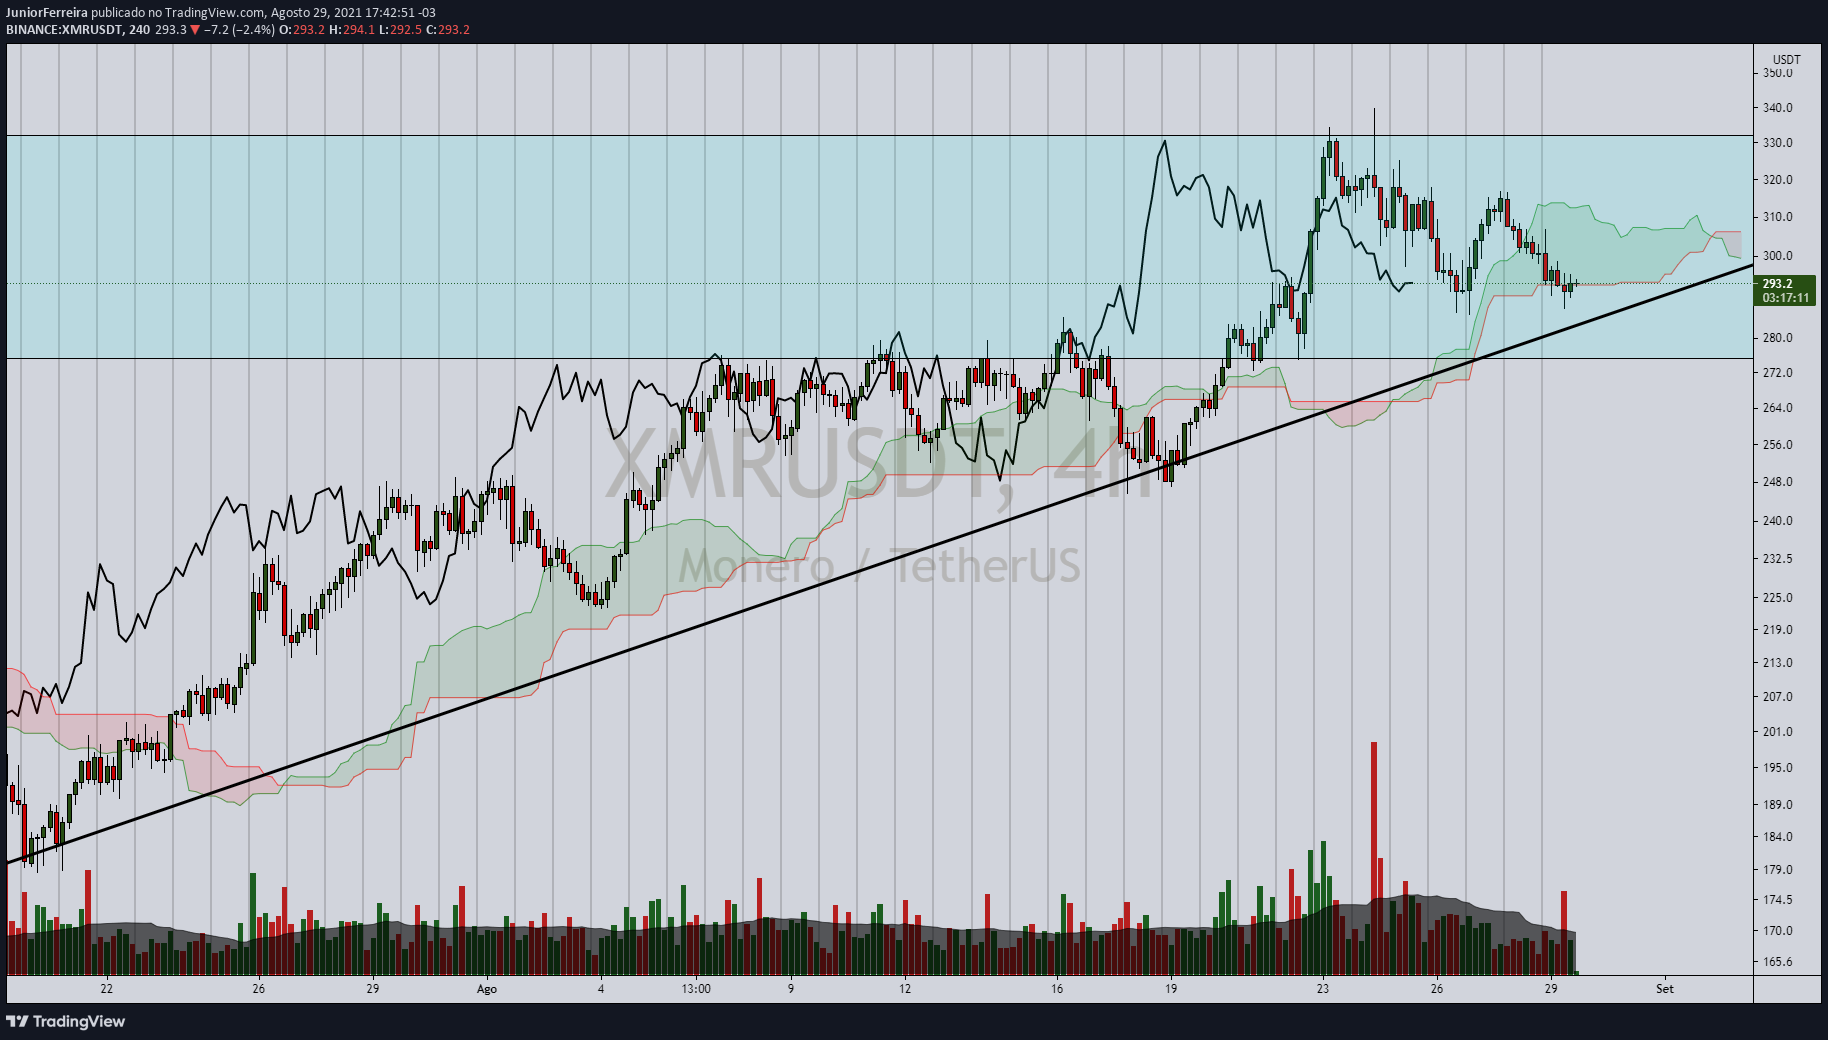Viewport: 1828px width, 1040px height.
Task: Click the current price tag 293.2
Action: (x=1785, y=290)
